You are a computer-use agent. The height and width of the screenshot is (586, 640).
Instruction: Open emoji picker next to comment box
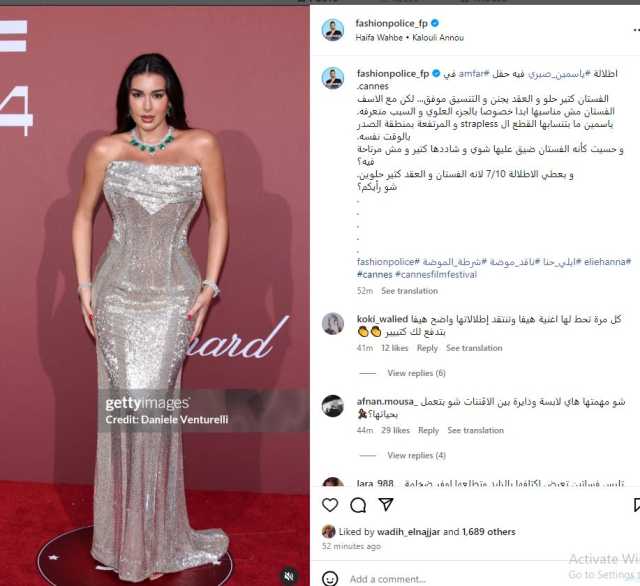click(330, 578)
